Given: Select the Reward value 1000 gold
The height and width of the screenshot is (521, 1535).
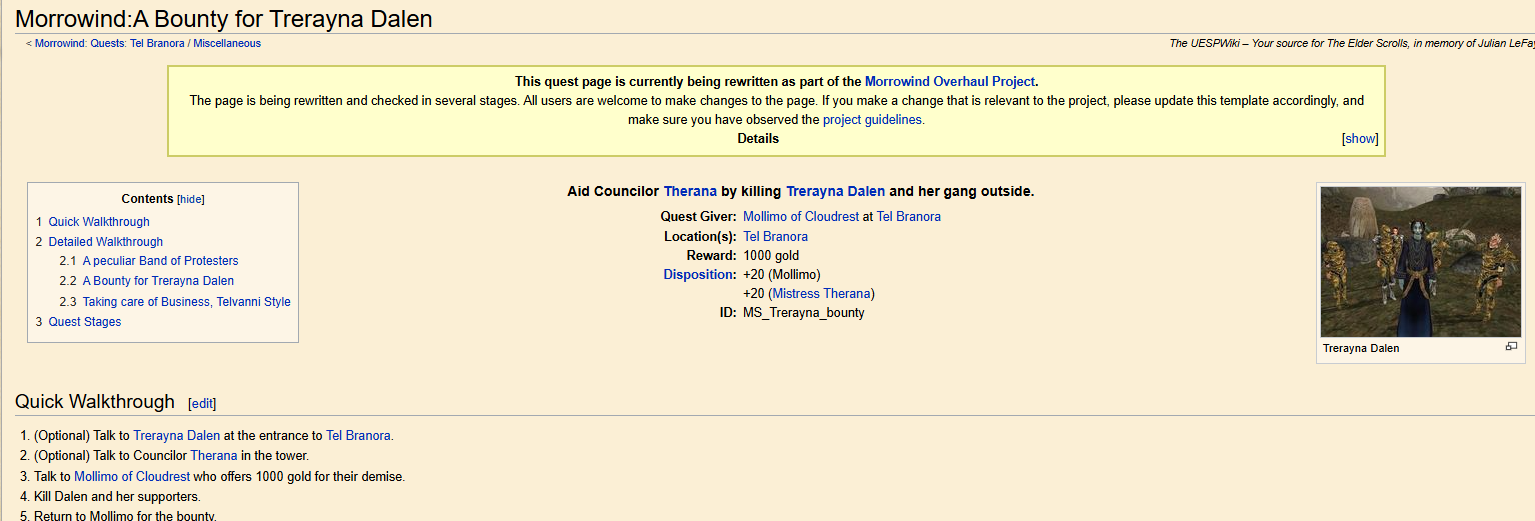Looking at the screenshot, I should tap(771, 256).
